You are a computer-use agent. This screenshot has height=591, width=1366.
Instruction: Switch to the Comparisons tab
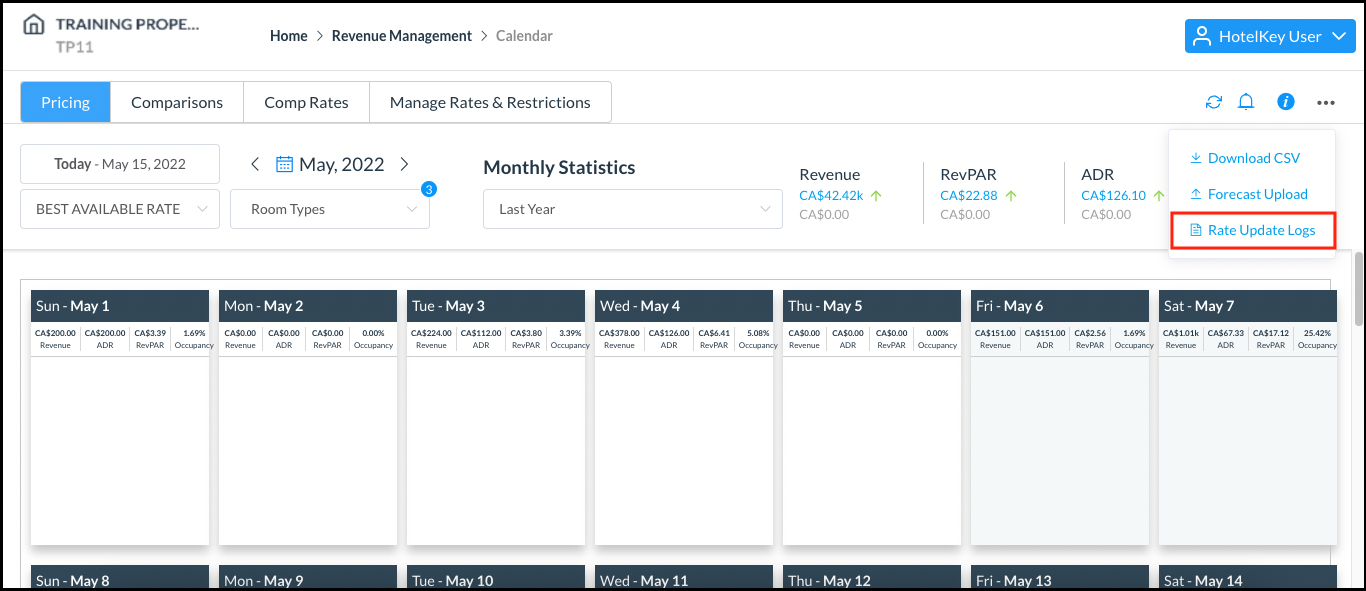click(x=176, y=101)
